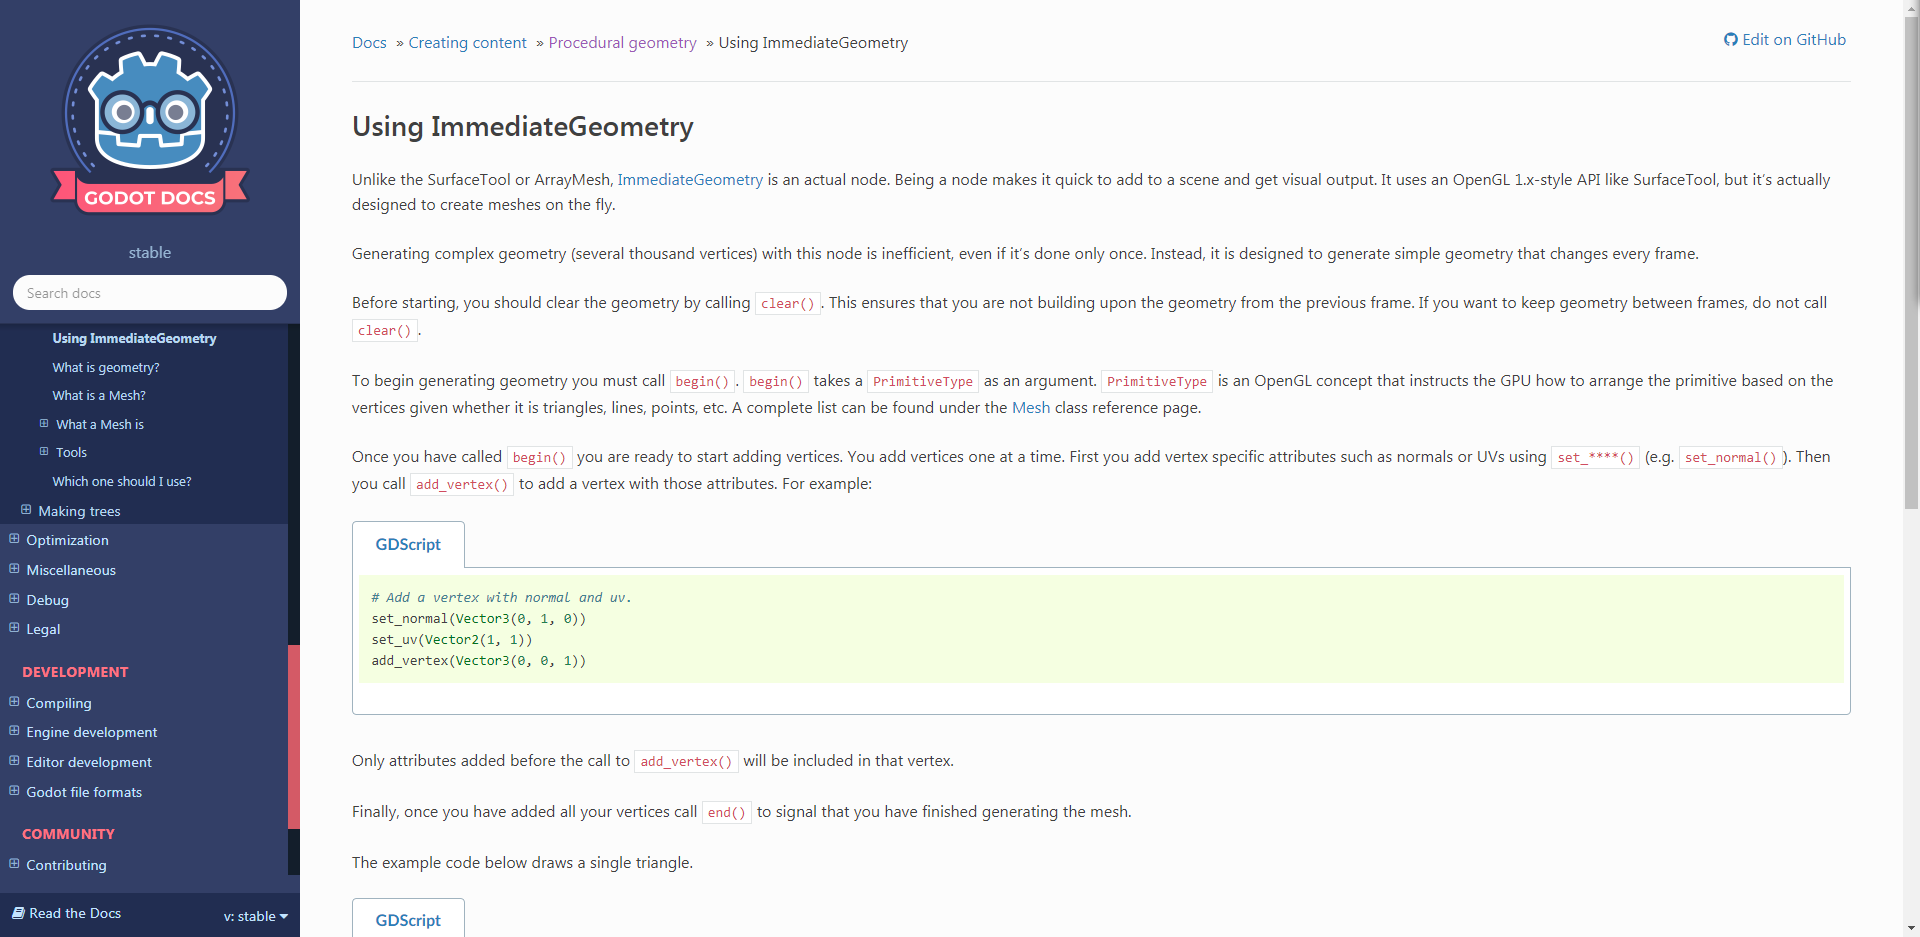
Task: Expand the Making trees section
Action: click(x=26, y=510)
